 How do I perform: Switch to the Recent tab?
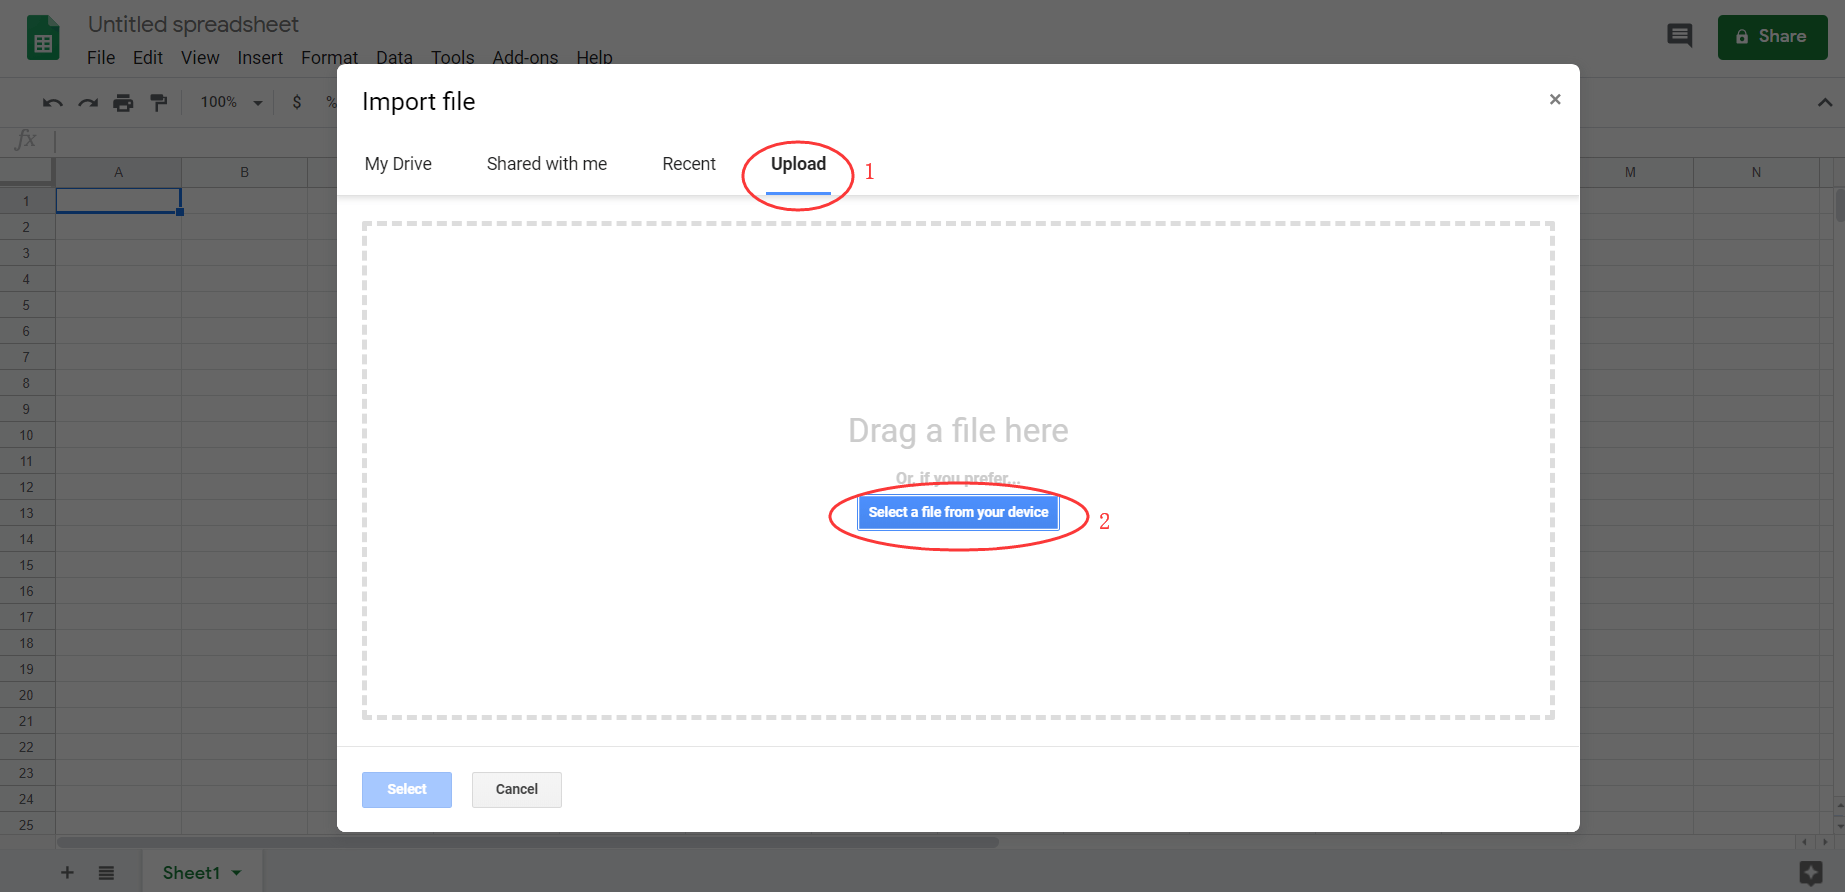pyautogui.click(x=688, y=164)
